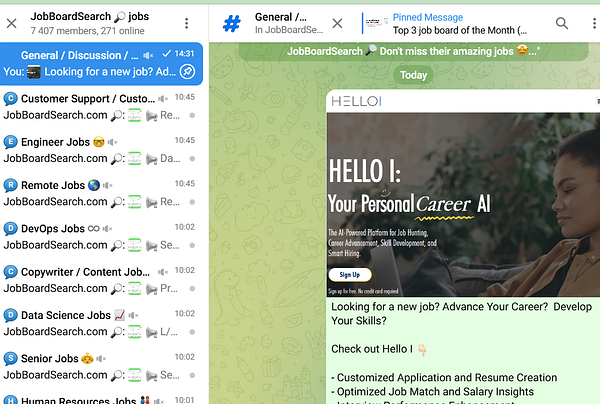Click HELLOI logo on message card
The image size is (600, 404).
(x=356, y=101)
